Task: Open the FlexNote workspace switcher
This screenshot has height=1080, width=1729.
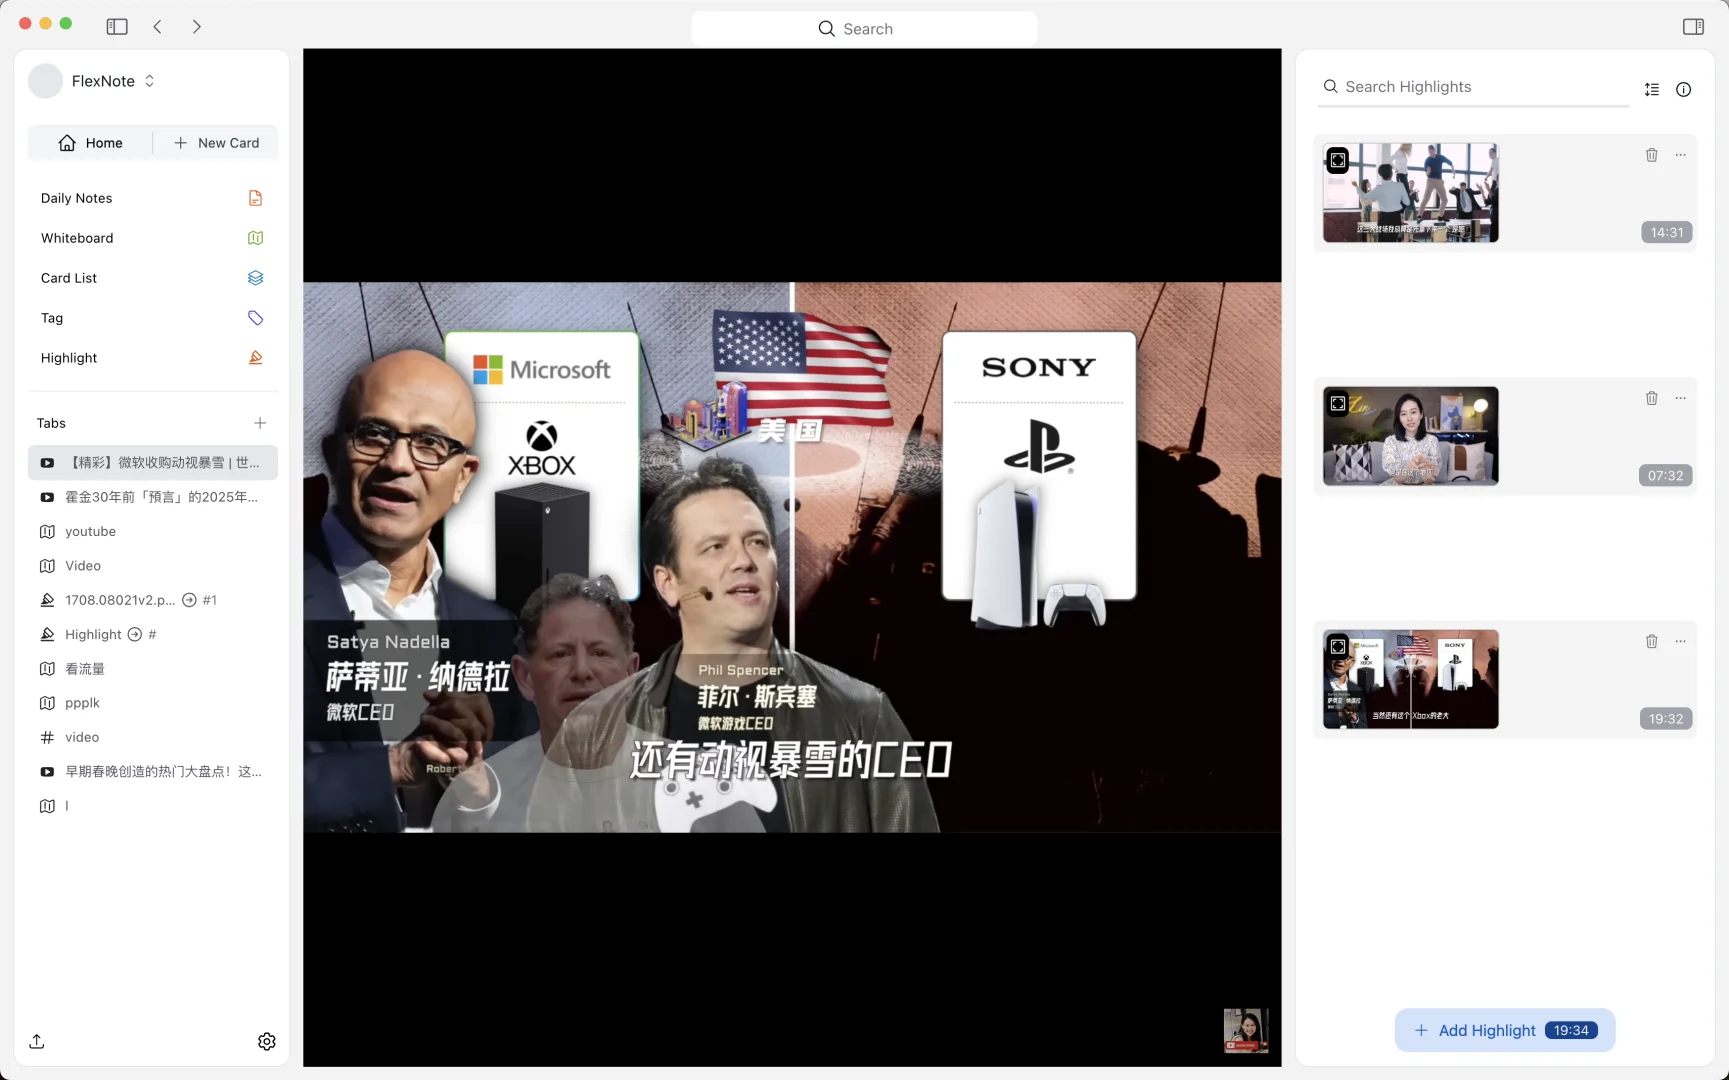Action: coord(113,81)
